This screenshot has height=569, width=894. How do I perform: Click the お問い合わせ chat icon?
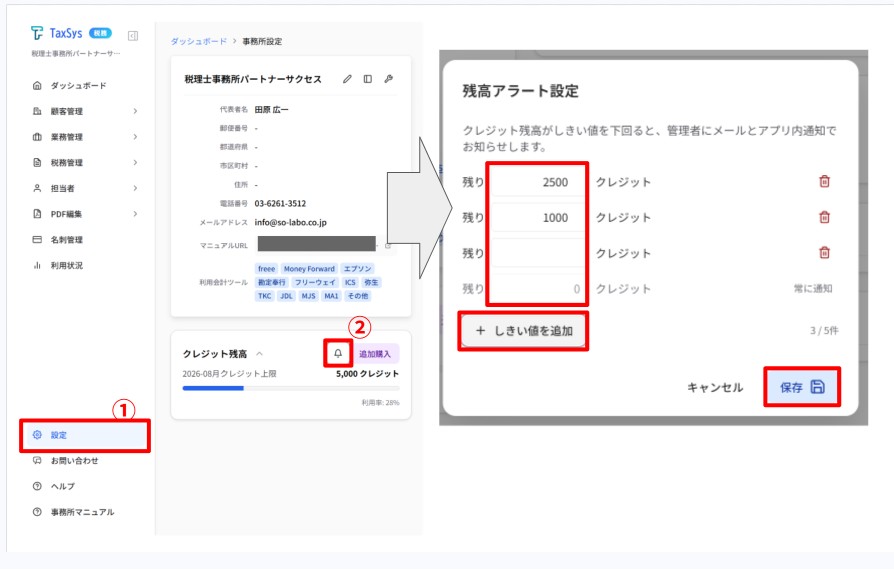(37, 461)
